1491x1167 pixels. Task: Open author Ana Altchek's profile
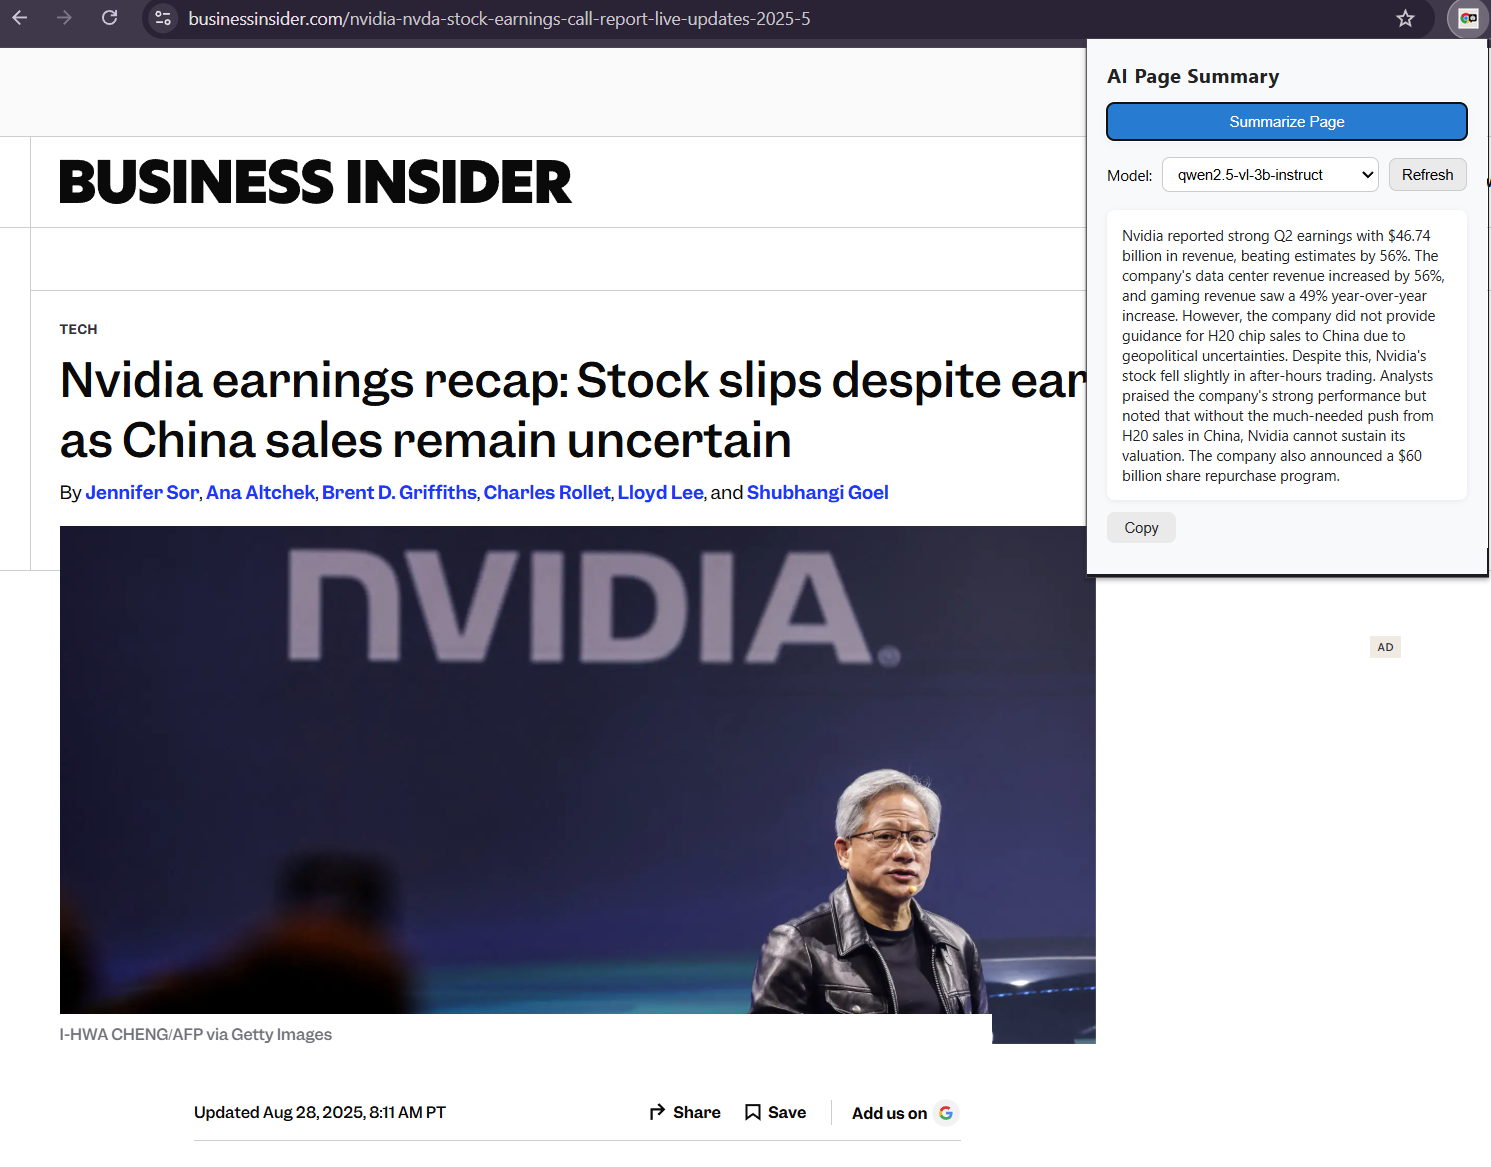pyautogui.click(x=260, y=492)
